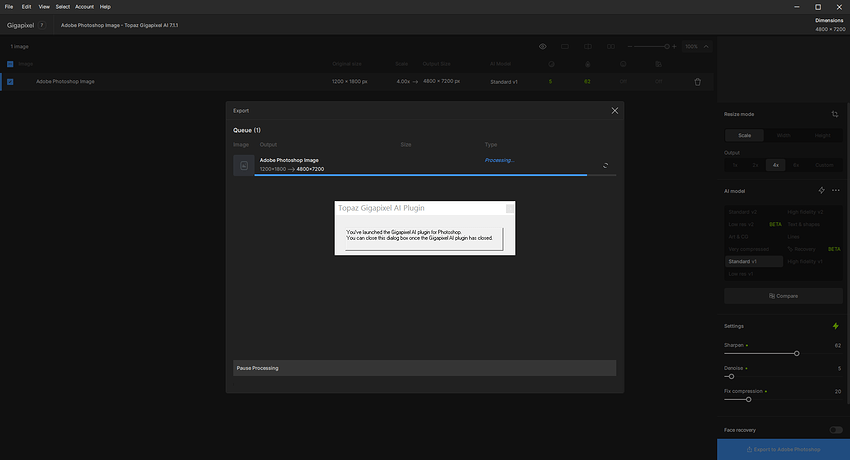The height and width of the screenshot is (460, 850).
Task: Click the Gigapixel version badge 7
Action: pos(42,25)
